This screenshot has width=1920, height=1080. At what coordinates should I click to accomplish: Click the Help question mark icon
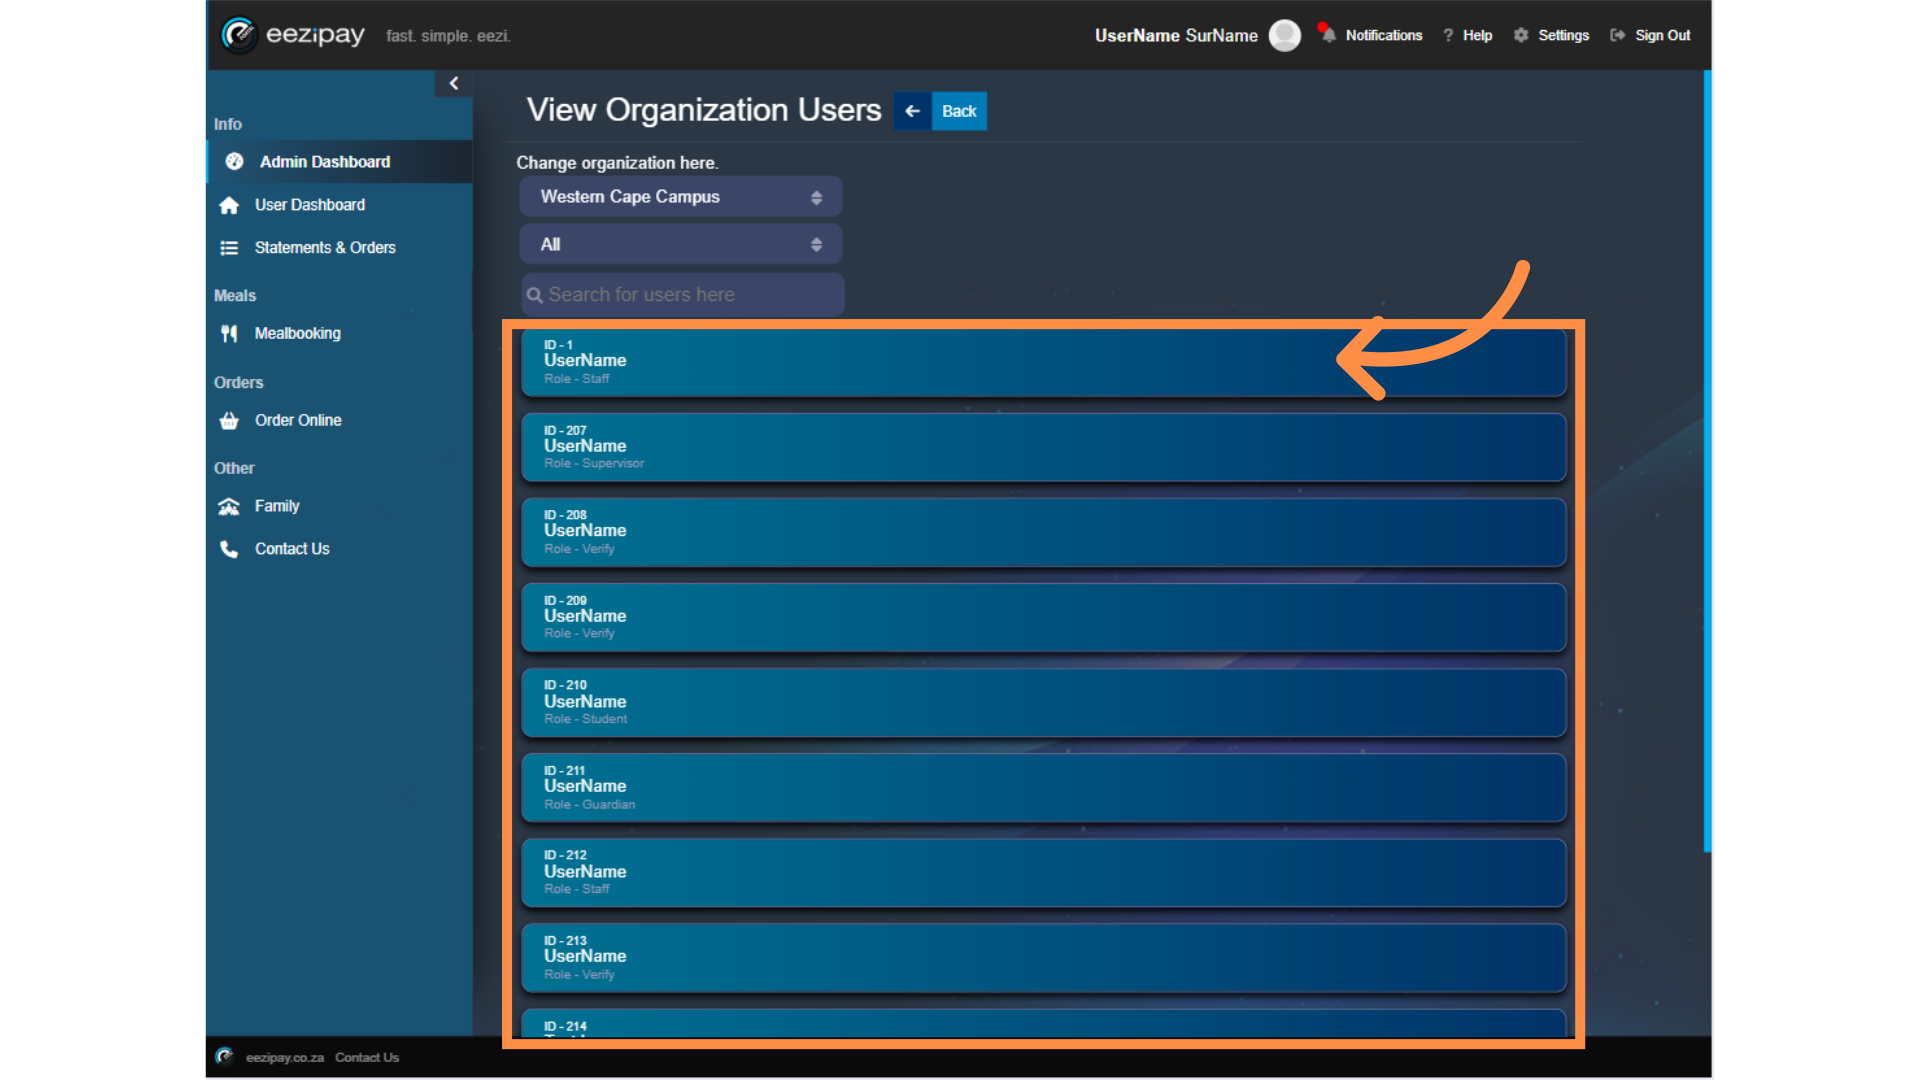click(1448, 35)
